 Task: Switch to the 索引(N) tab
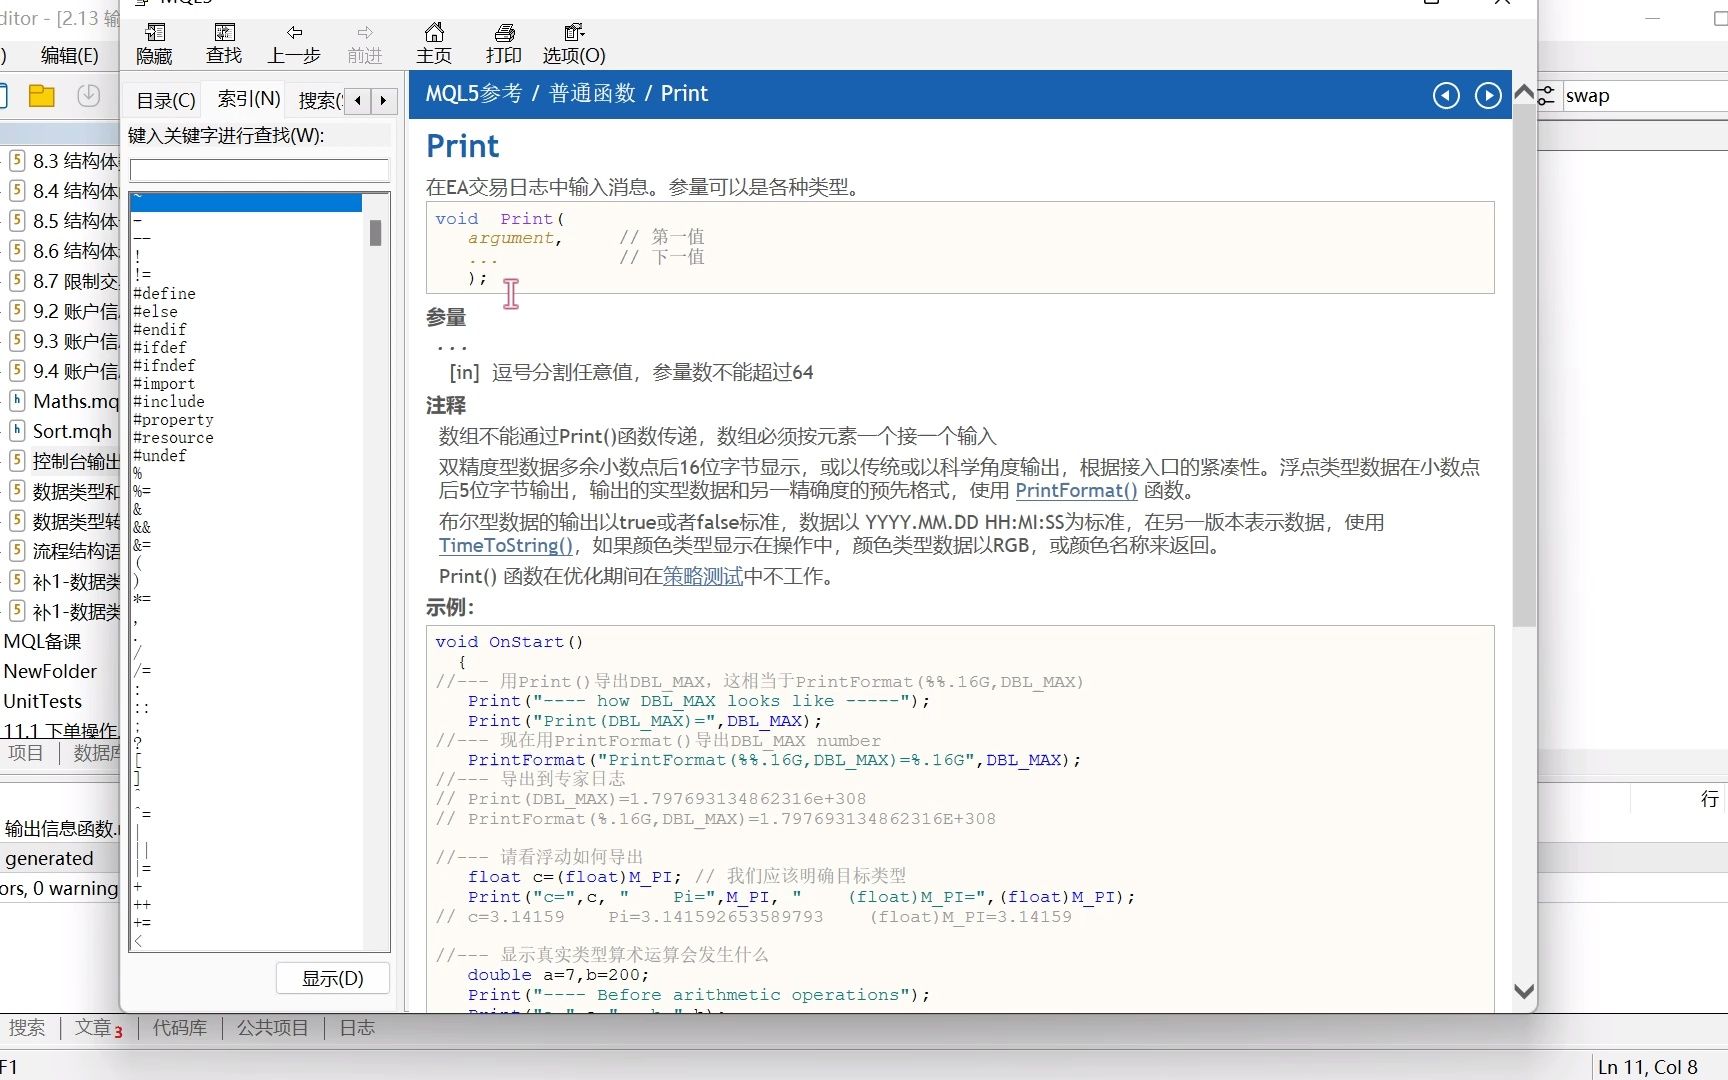click(x=249, y=99)
